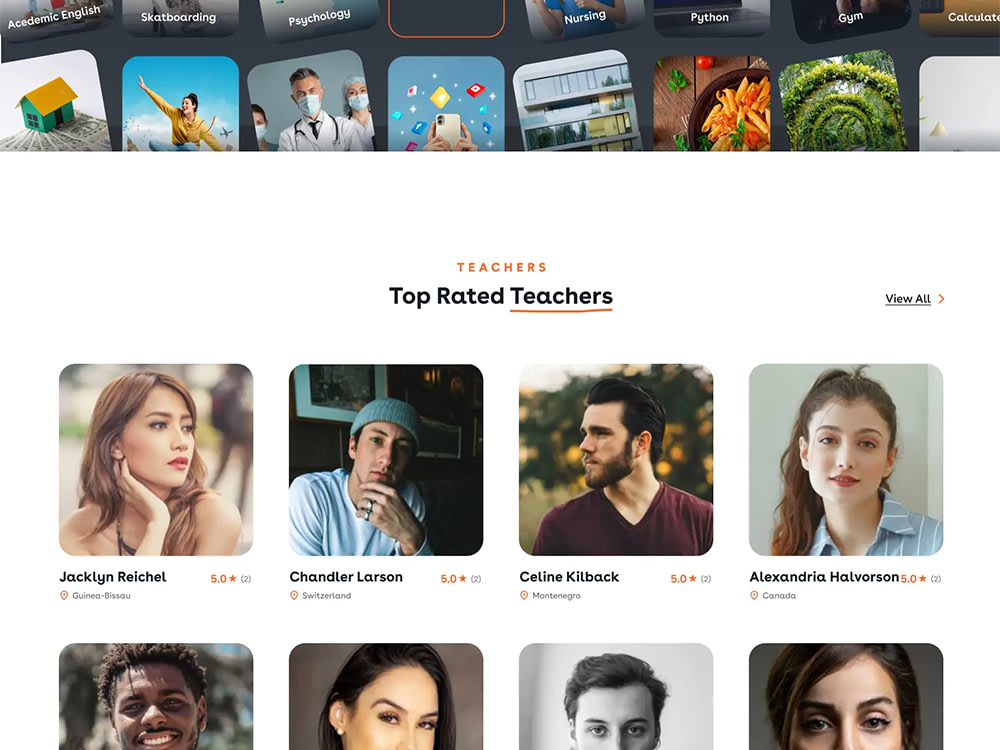The image size is (1000, 750).
Task: Select the pasta dish category image
Action: pos(712,103)
